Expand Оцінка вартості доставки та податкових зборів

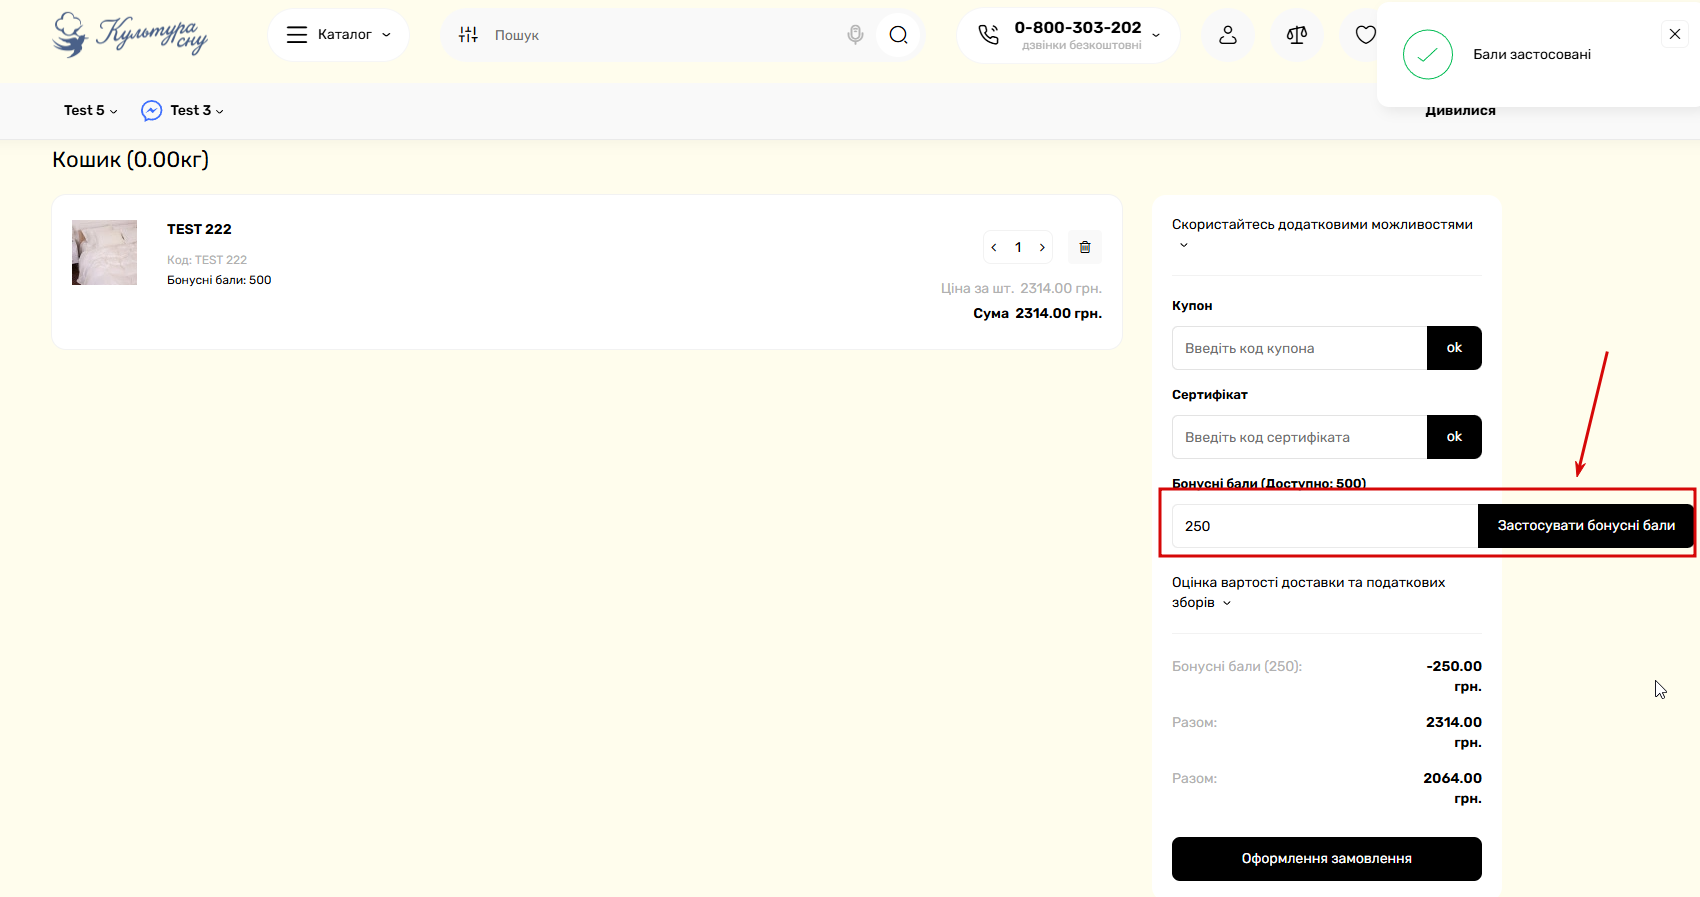click(x=1308, y=592)
